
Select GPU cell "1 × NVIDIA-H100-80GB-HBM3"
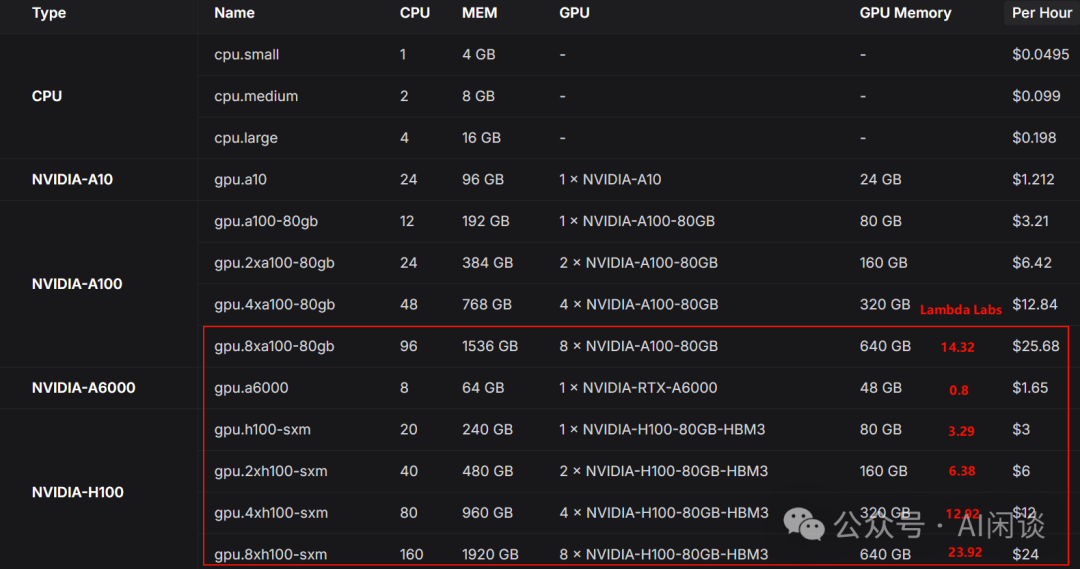click(x=662, y=430)
